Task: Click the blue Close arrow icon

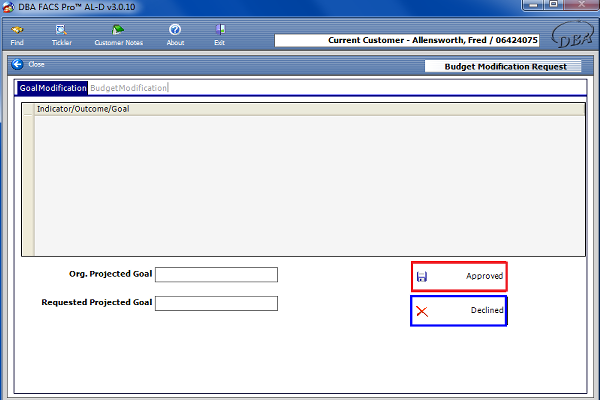Action: 17,64
